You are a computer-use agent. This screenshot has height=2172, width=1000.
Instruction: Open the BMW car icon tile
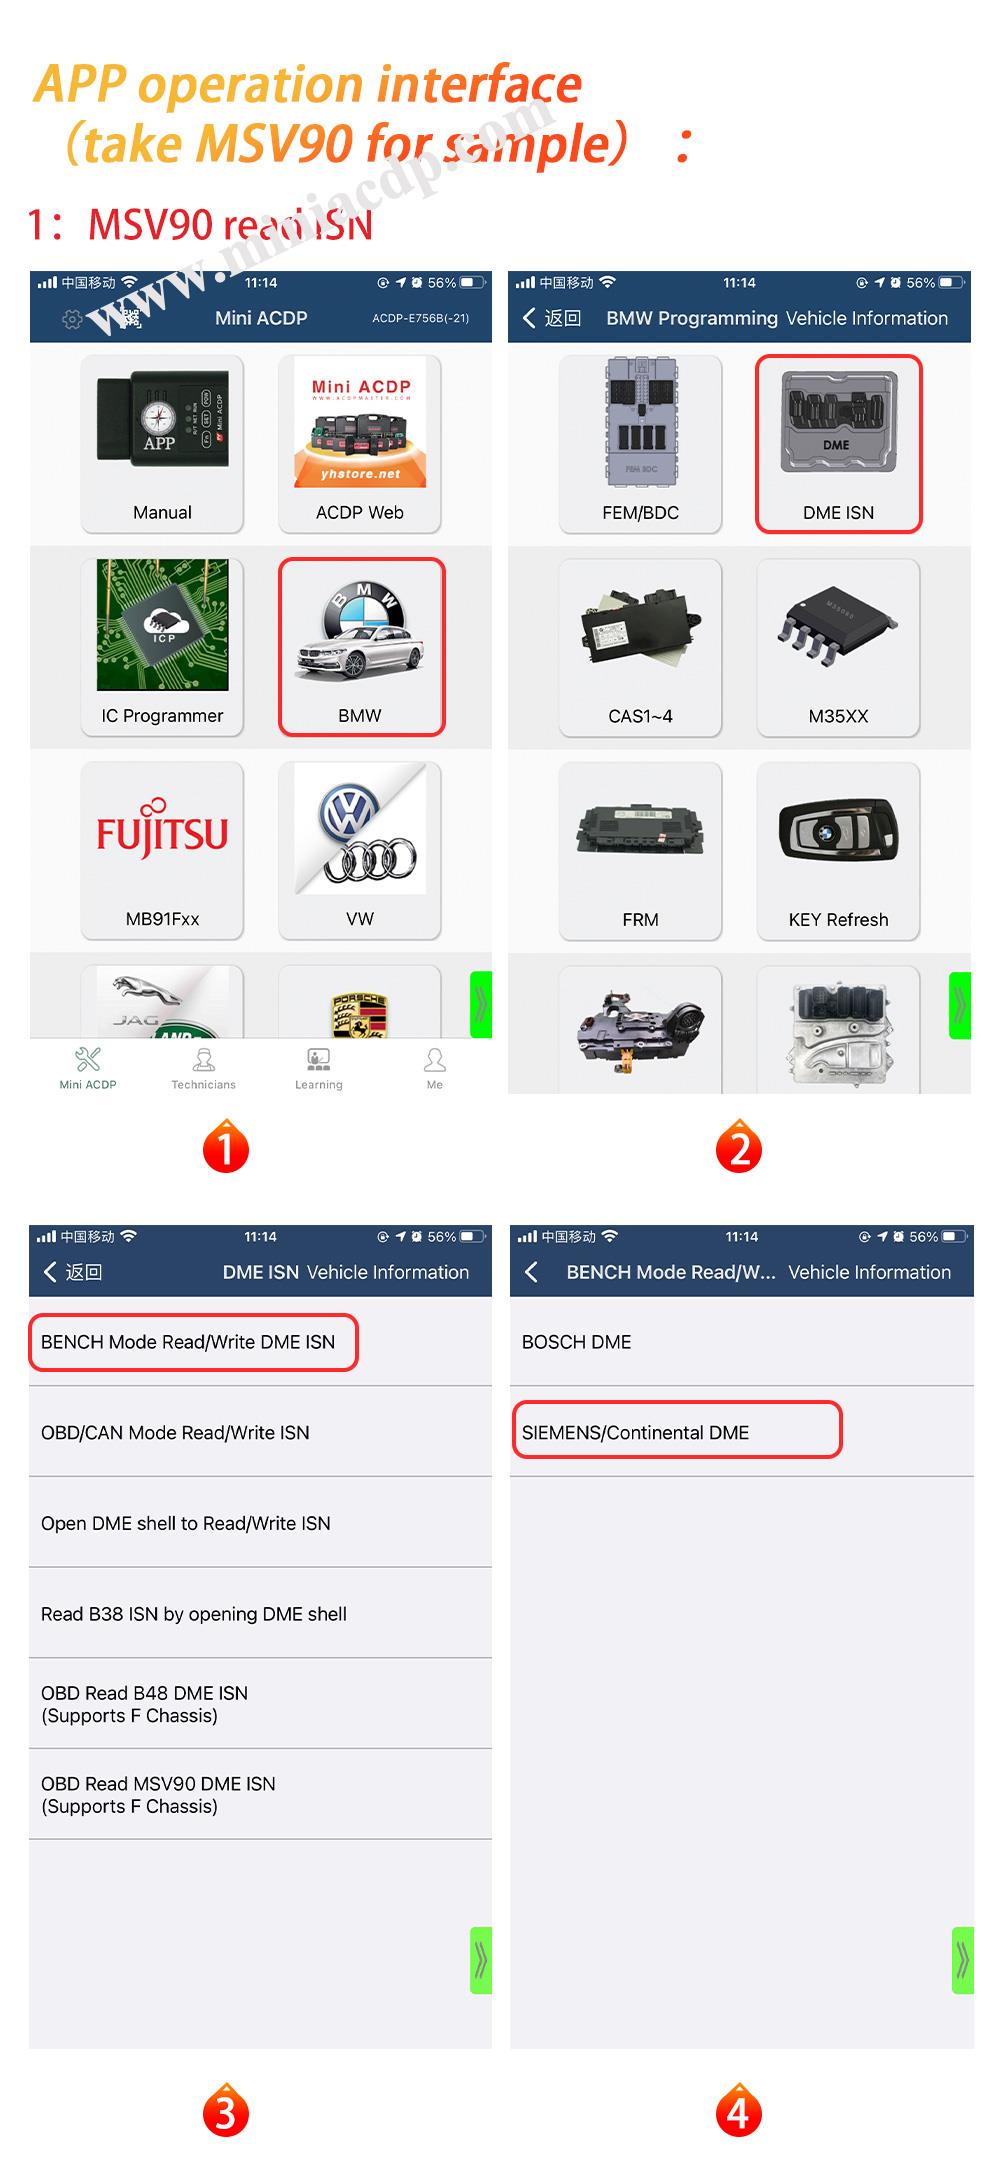[x=361, y=647]
